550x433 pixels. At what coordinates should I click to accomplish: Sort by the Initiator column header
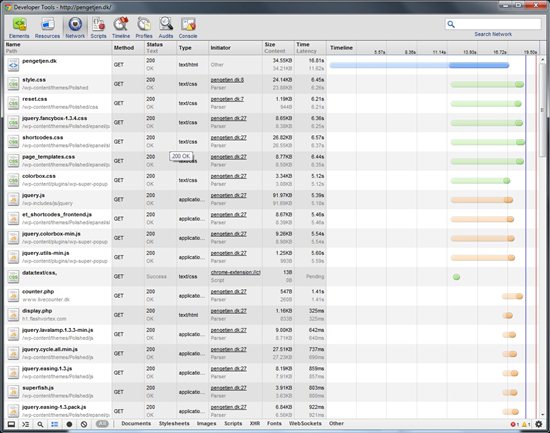point(236,48)
